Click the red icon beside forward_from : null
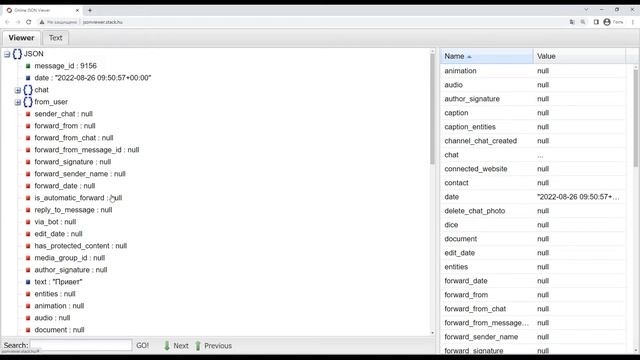The image size is (640, 360). [x=28, y=126]
